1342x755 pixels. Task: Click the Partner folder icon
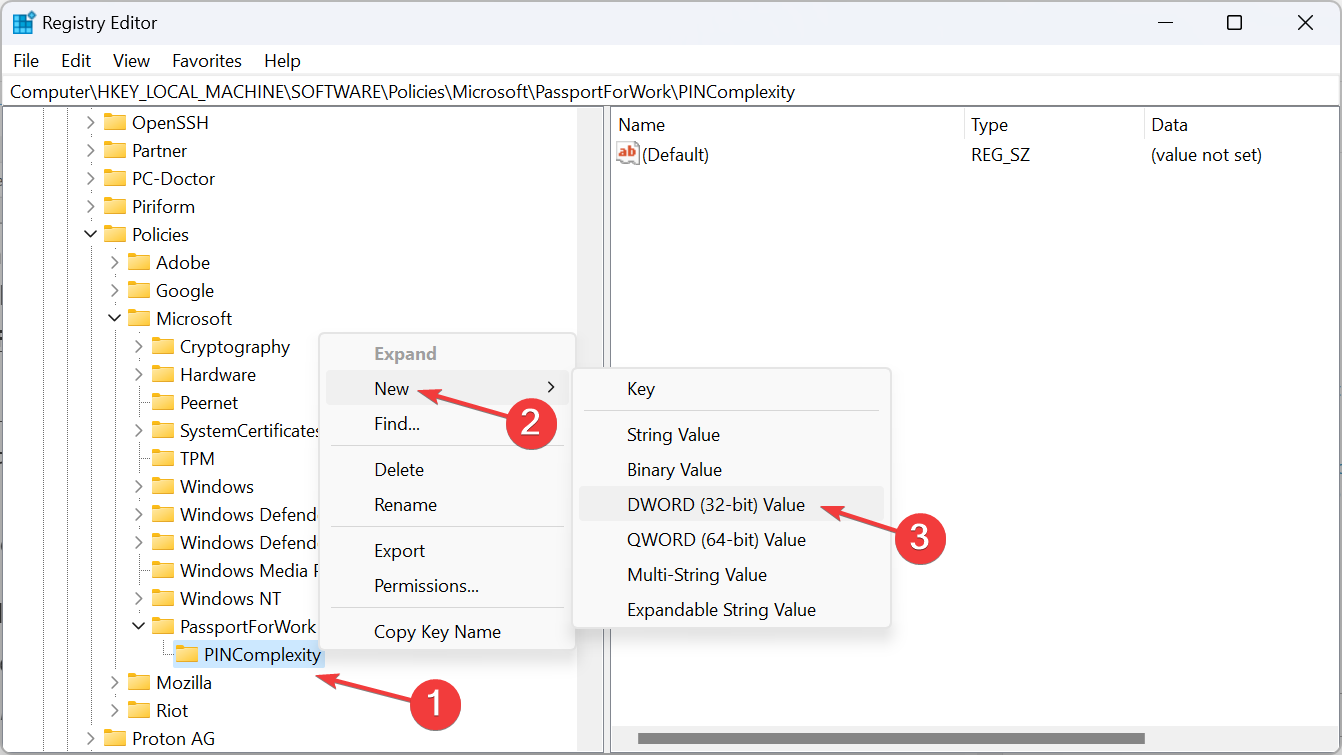pos(115,151)
